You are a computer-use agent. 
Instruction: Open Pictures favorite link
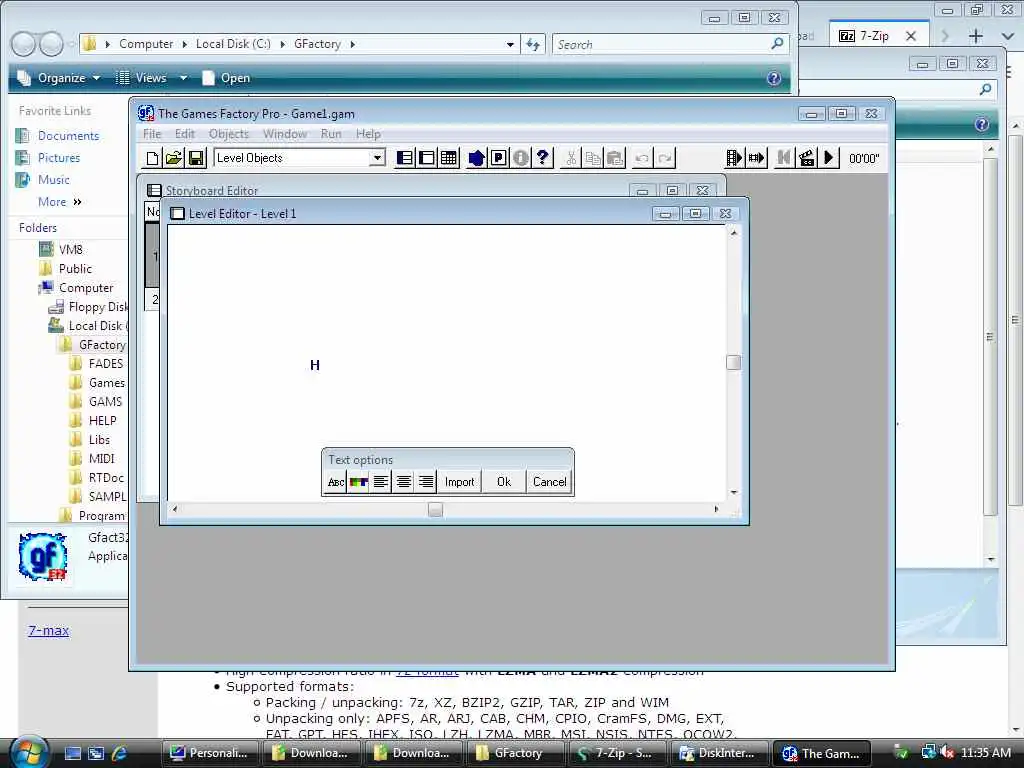(59, 158)
